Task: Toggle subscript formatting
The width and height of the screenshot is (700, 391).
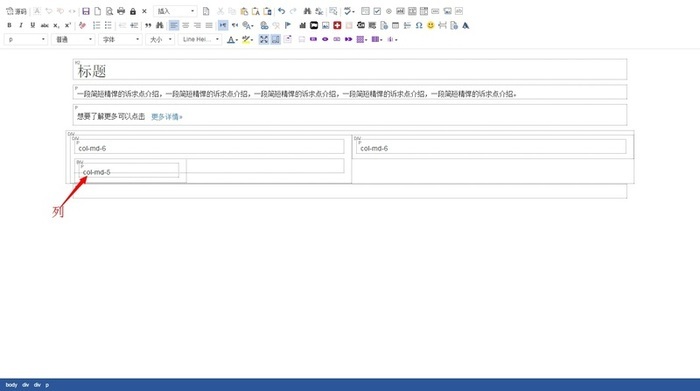Action: coord(56,25)
